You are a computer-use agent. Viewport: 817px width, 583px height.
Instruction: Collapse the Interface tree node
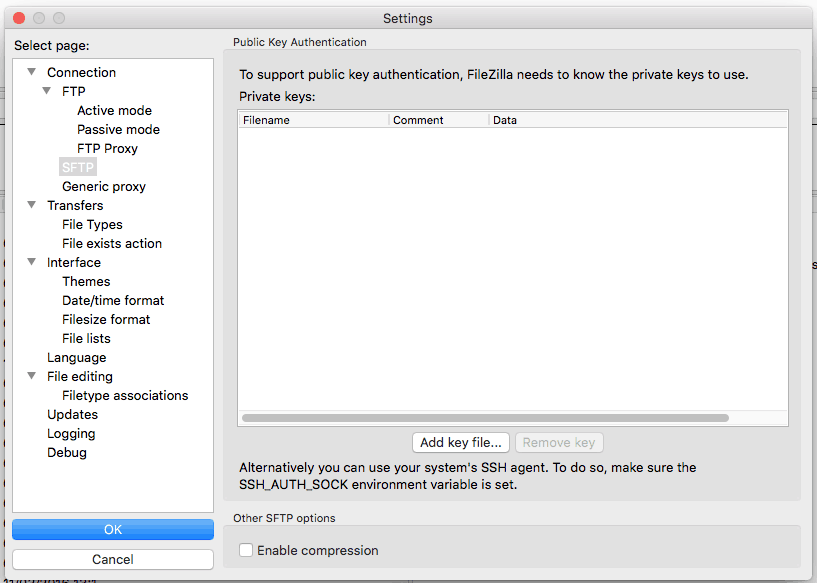coord(32,262)
